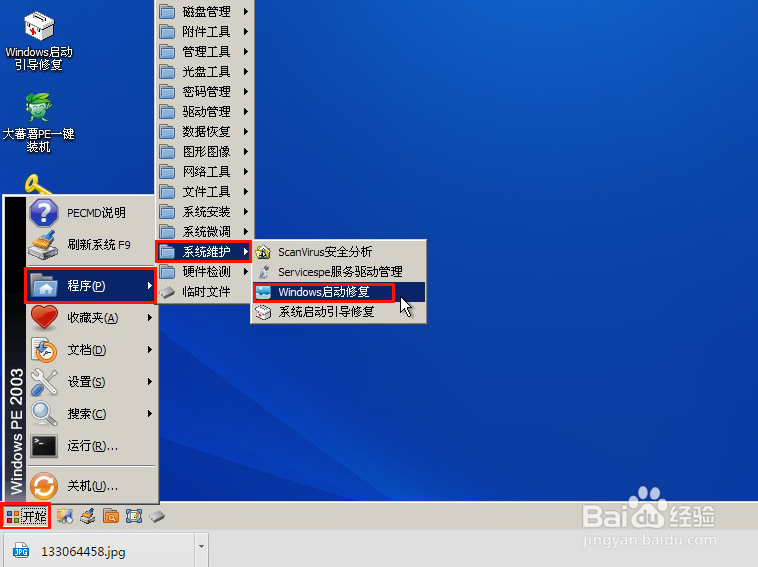Click 临时文件 text label
The image size is (758, 567).
coord(206,292)
